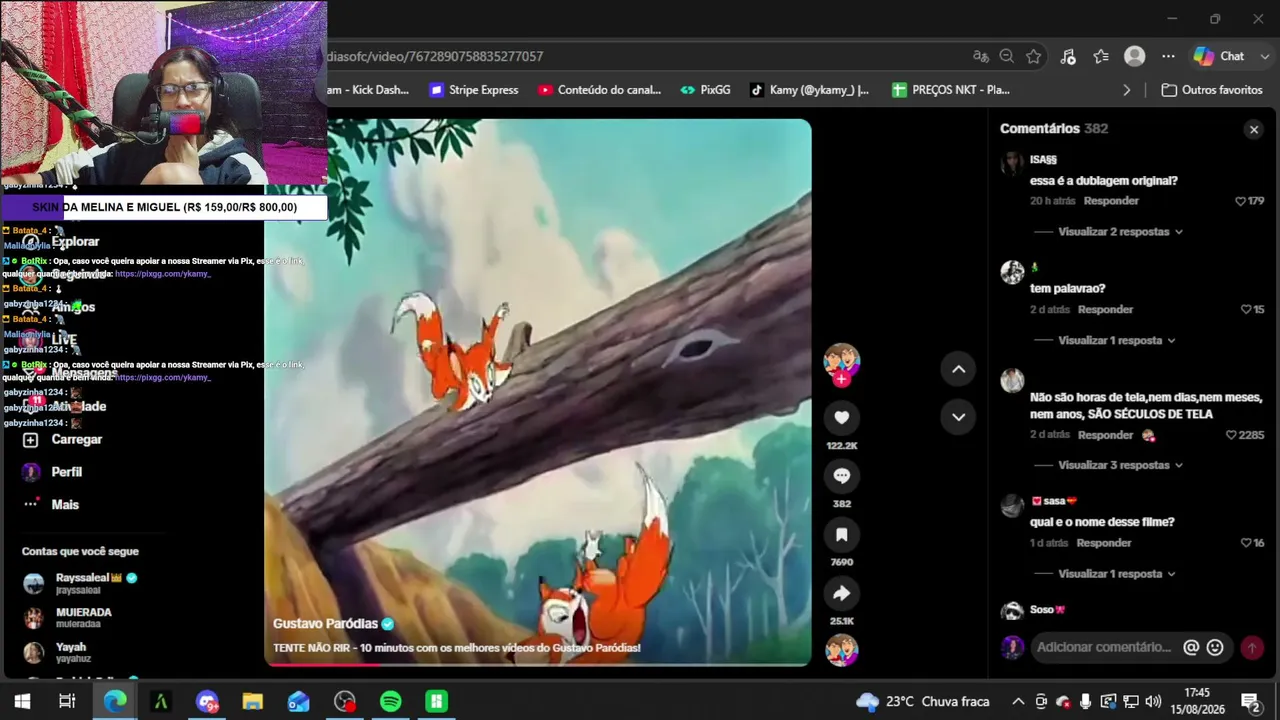
Task: Open Outlook from the taskbar
Action: pyautogui.click(x=298, y=701)
